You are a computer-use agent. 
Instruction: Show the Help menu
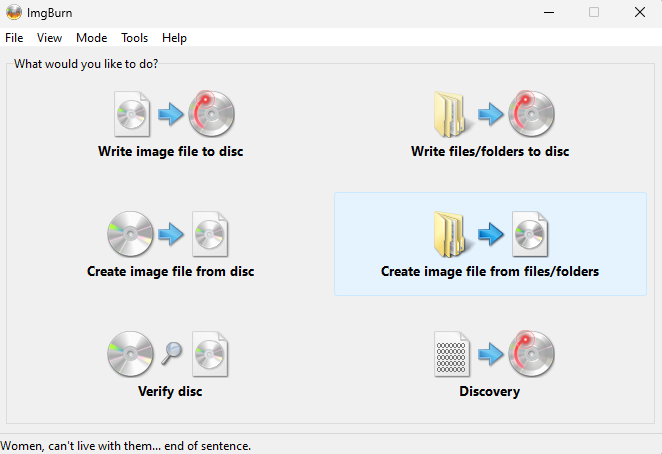(x=174, y=38)
